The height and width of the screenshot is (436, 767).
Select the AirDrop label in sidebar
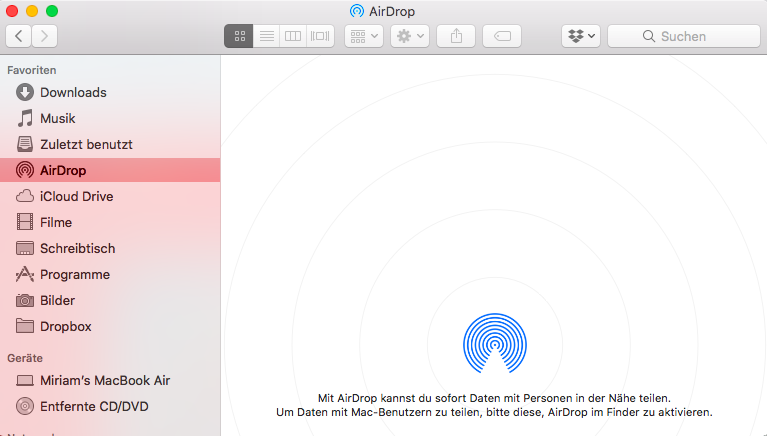coord(63,171)
